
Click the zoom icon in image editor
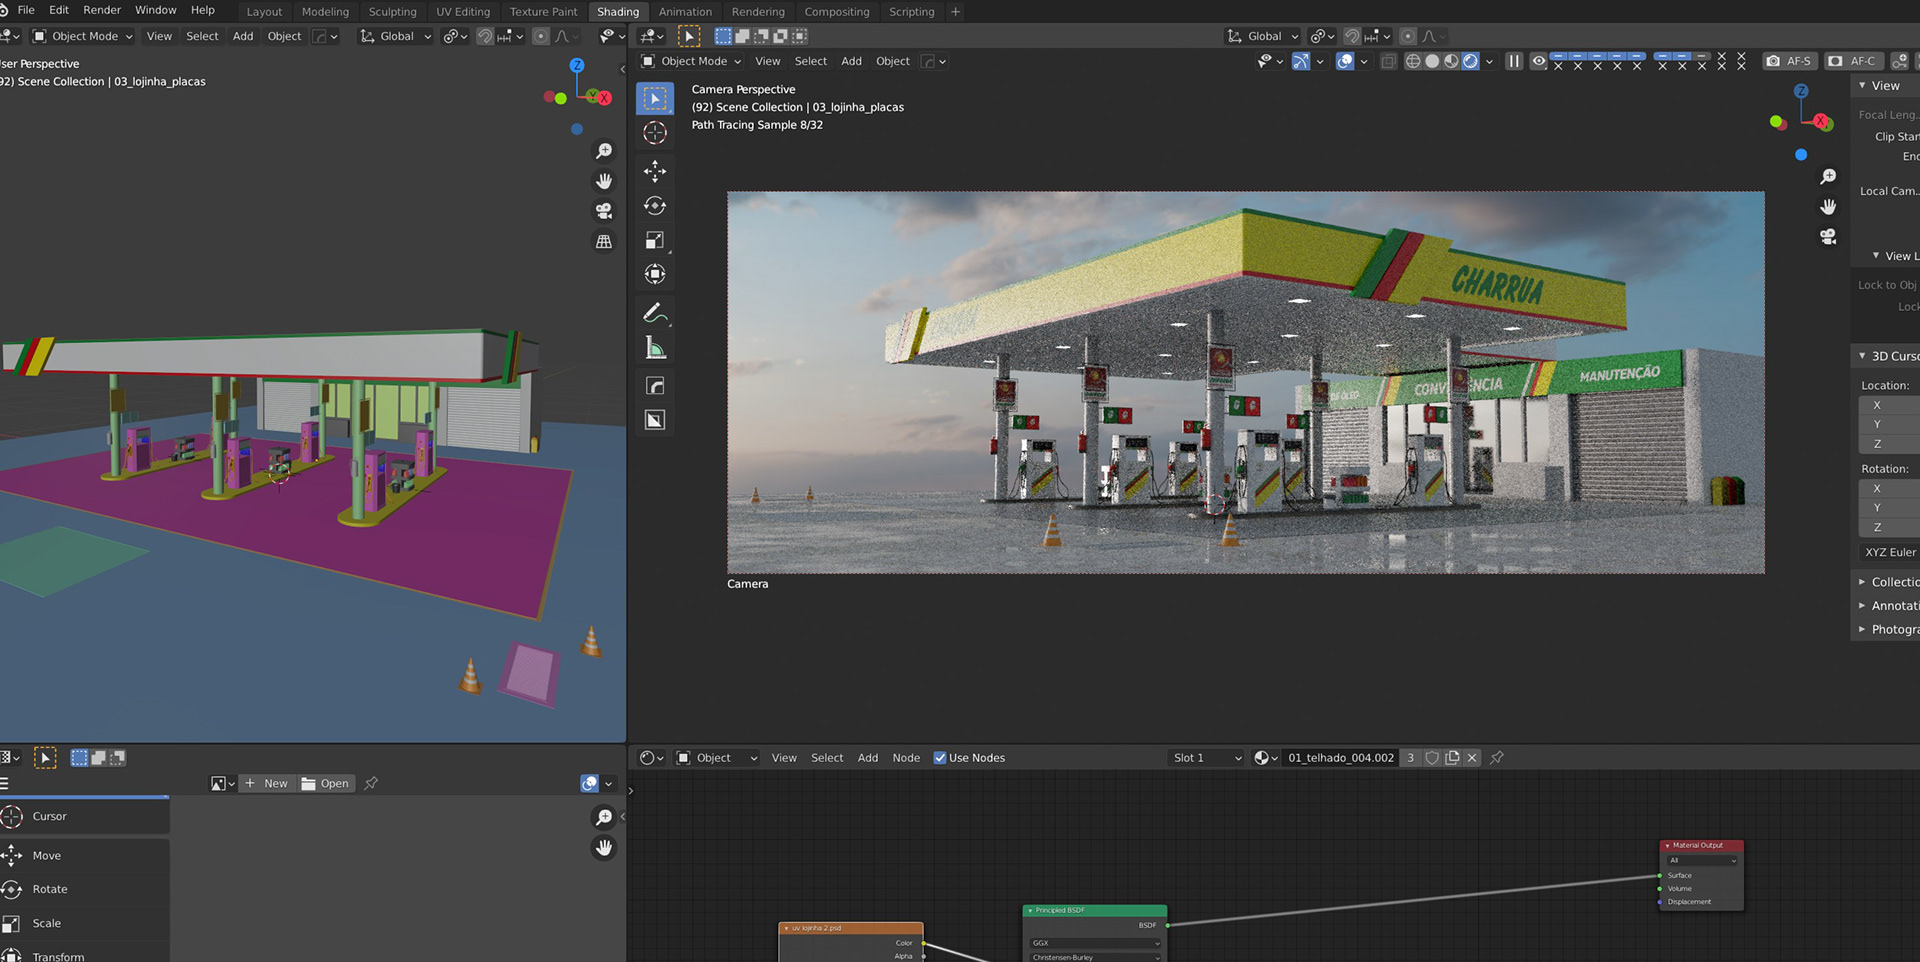click(604, 818)
